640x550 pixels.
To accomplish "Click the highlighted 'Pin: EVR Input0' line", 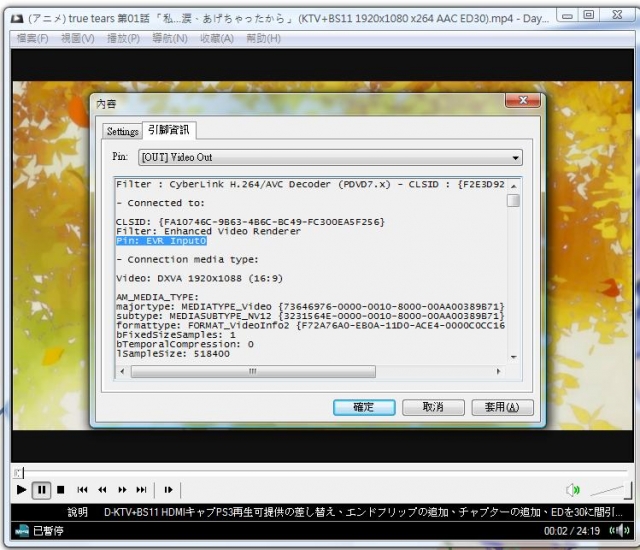I will pyautogui.click(x=161, y=241).
